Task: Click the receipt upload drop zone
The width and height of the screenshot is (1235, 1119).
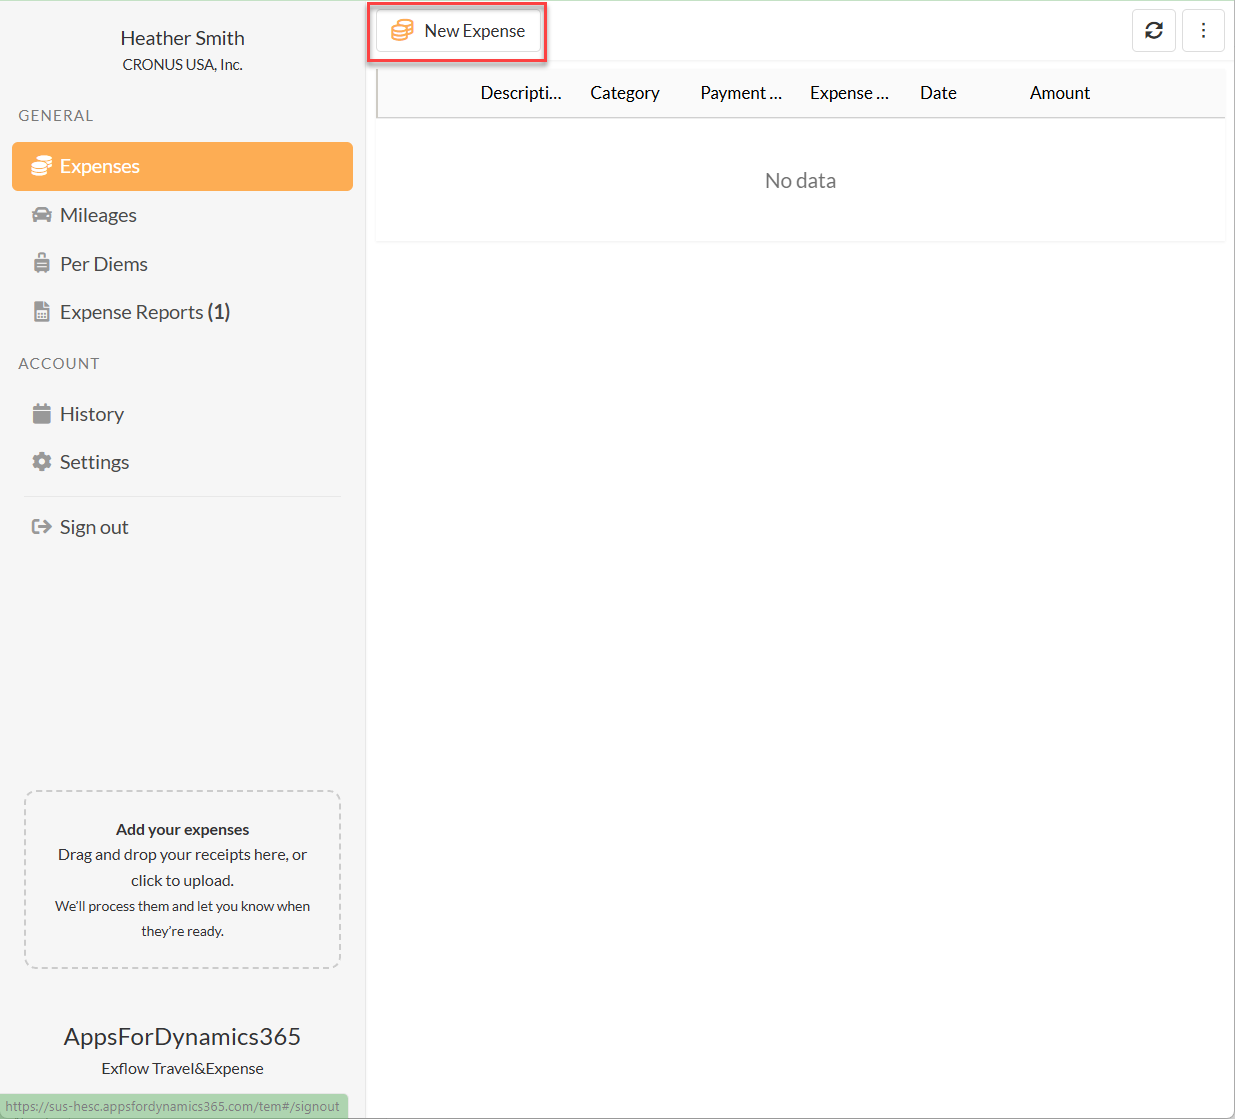Action: click(182, 880)
